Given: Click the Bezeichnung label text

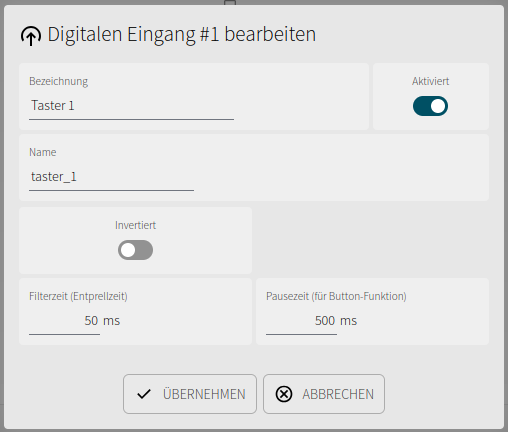Looking at the screenshot, I should 59,81.
